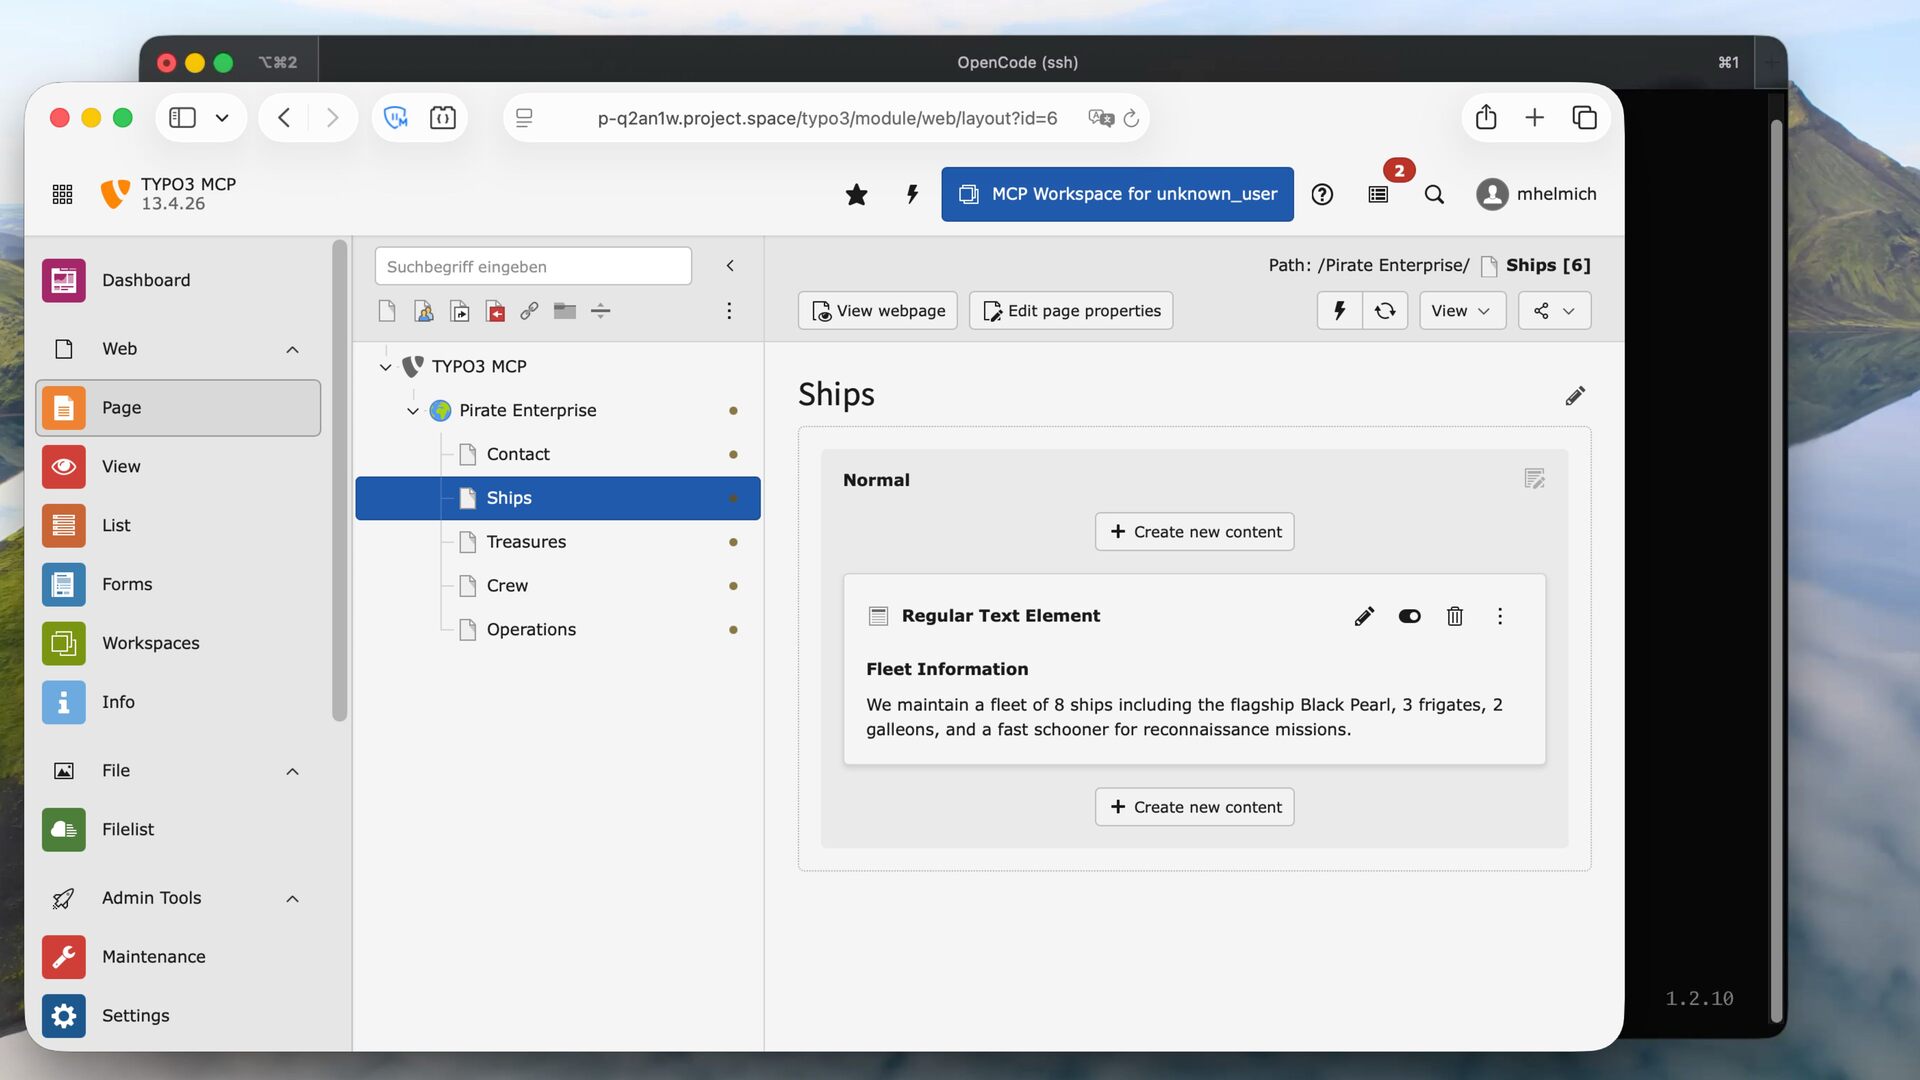Viewport: 1920px width, 1080px height.
Task: Toggle the module menu grid icon
Action: (x=62, y=194)
